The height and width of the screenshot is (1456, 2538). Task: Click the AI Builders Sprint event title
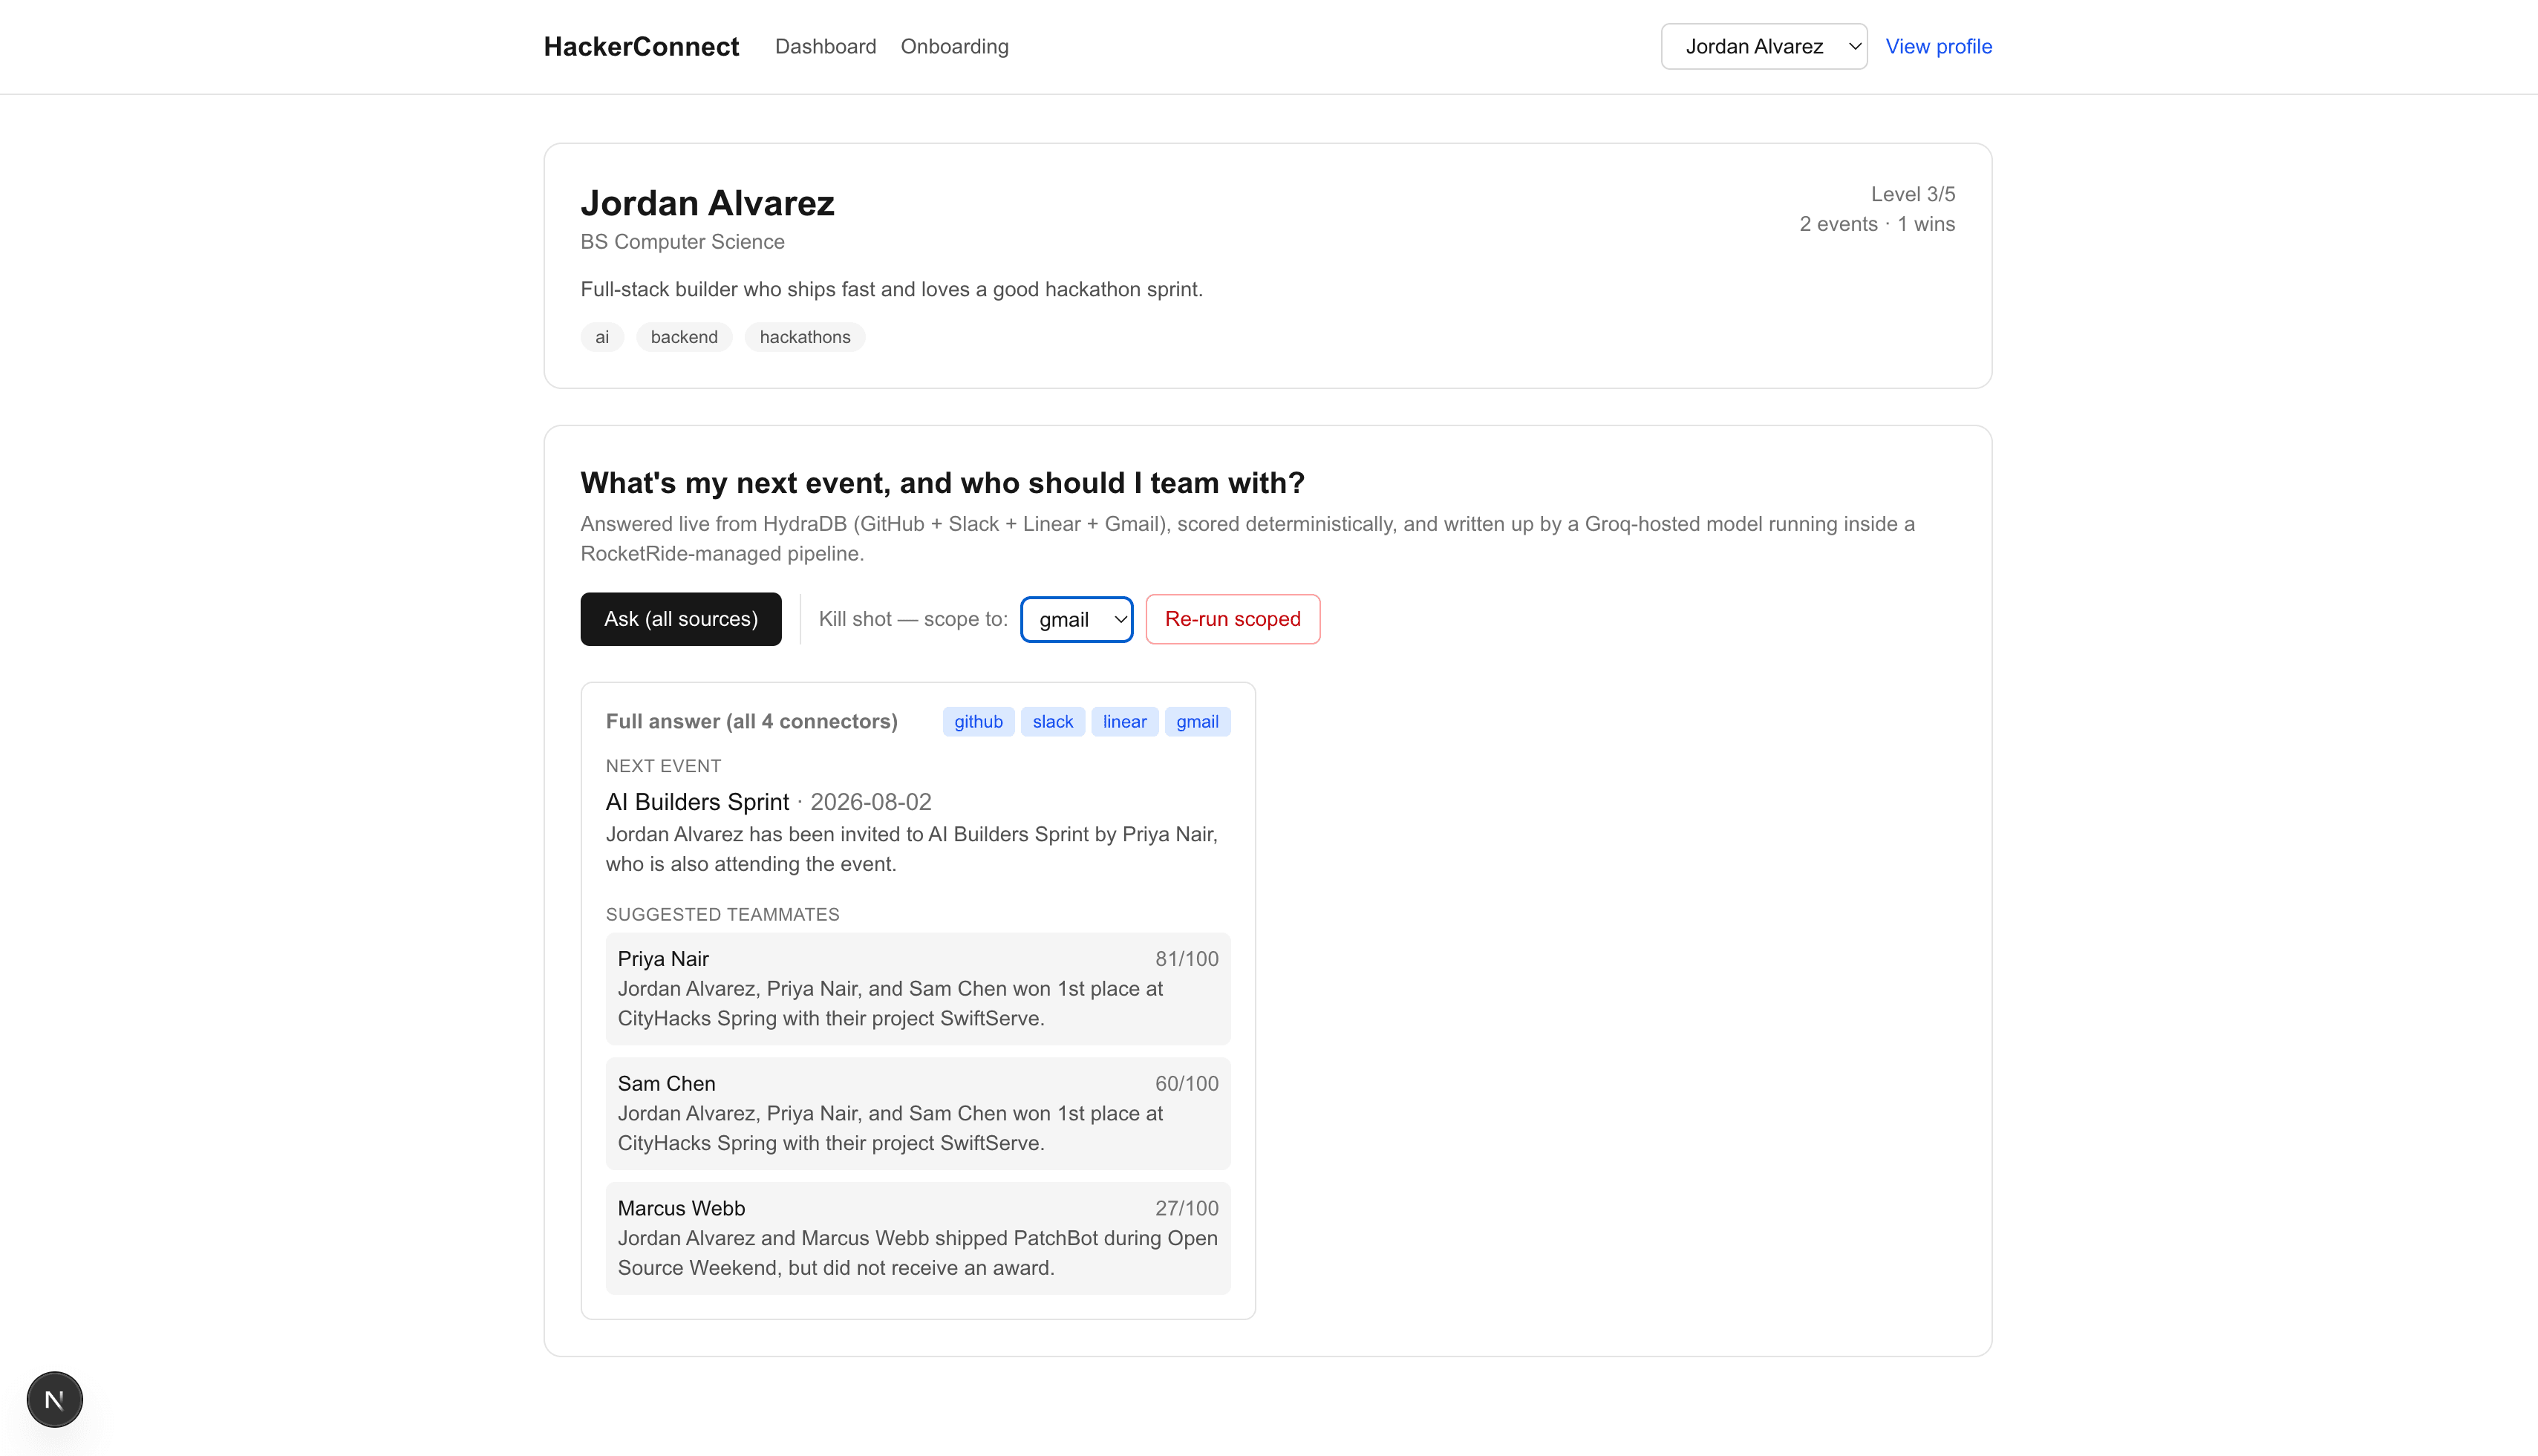coord(697,802)
